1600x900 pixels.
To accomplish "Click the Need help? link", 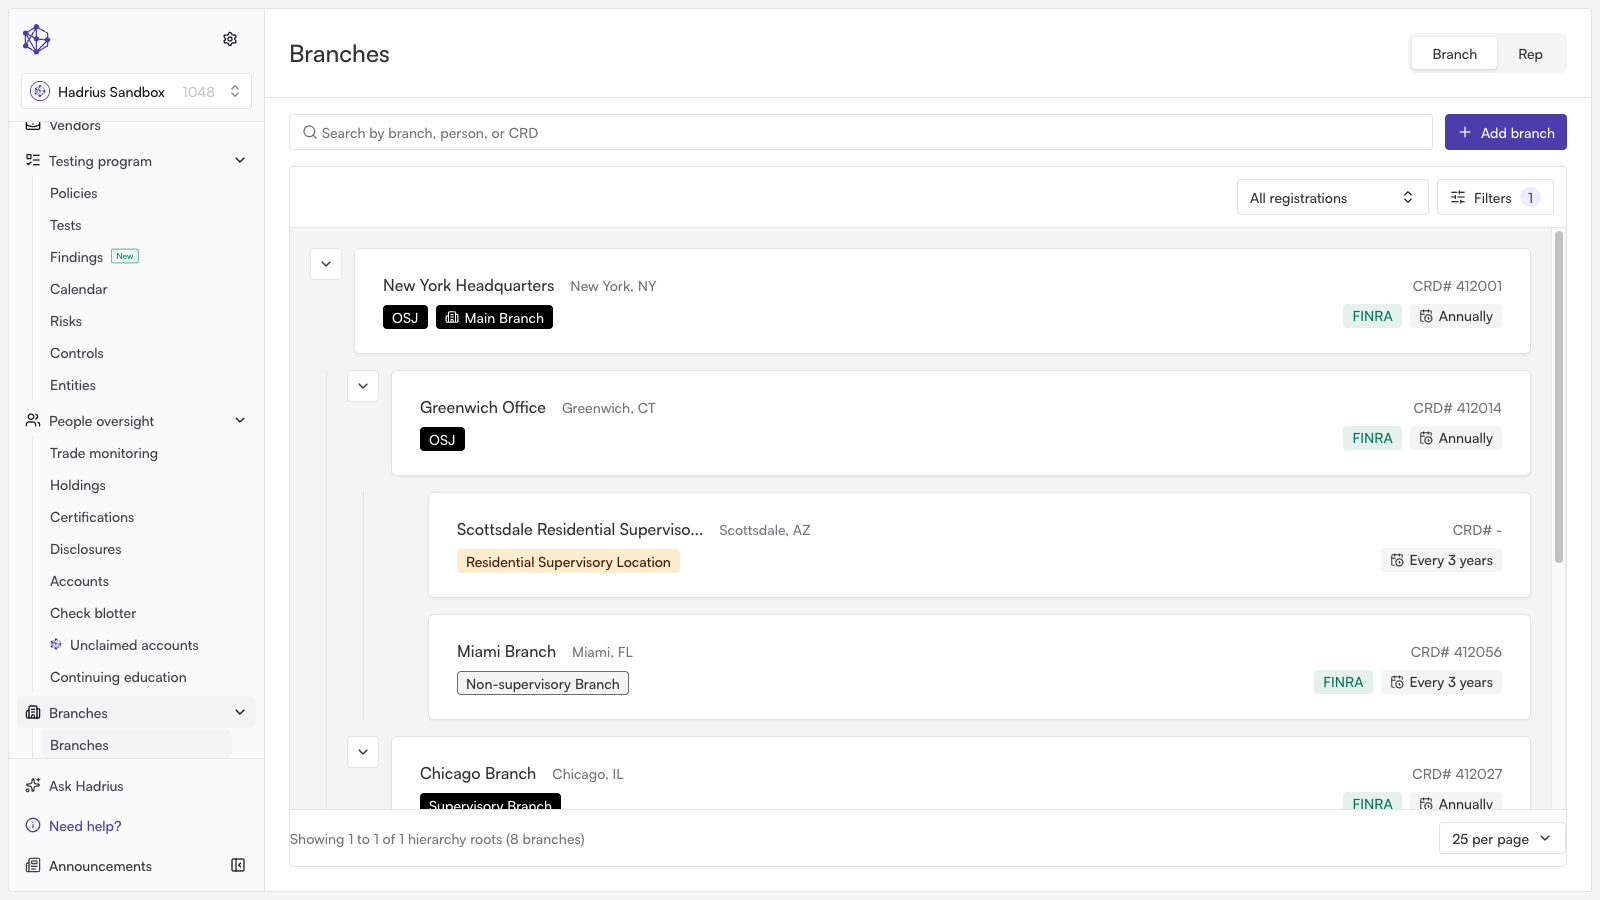I will click(85, 826).
